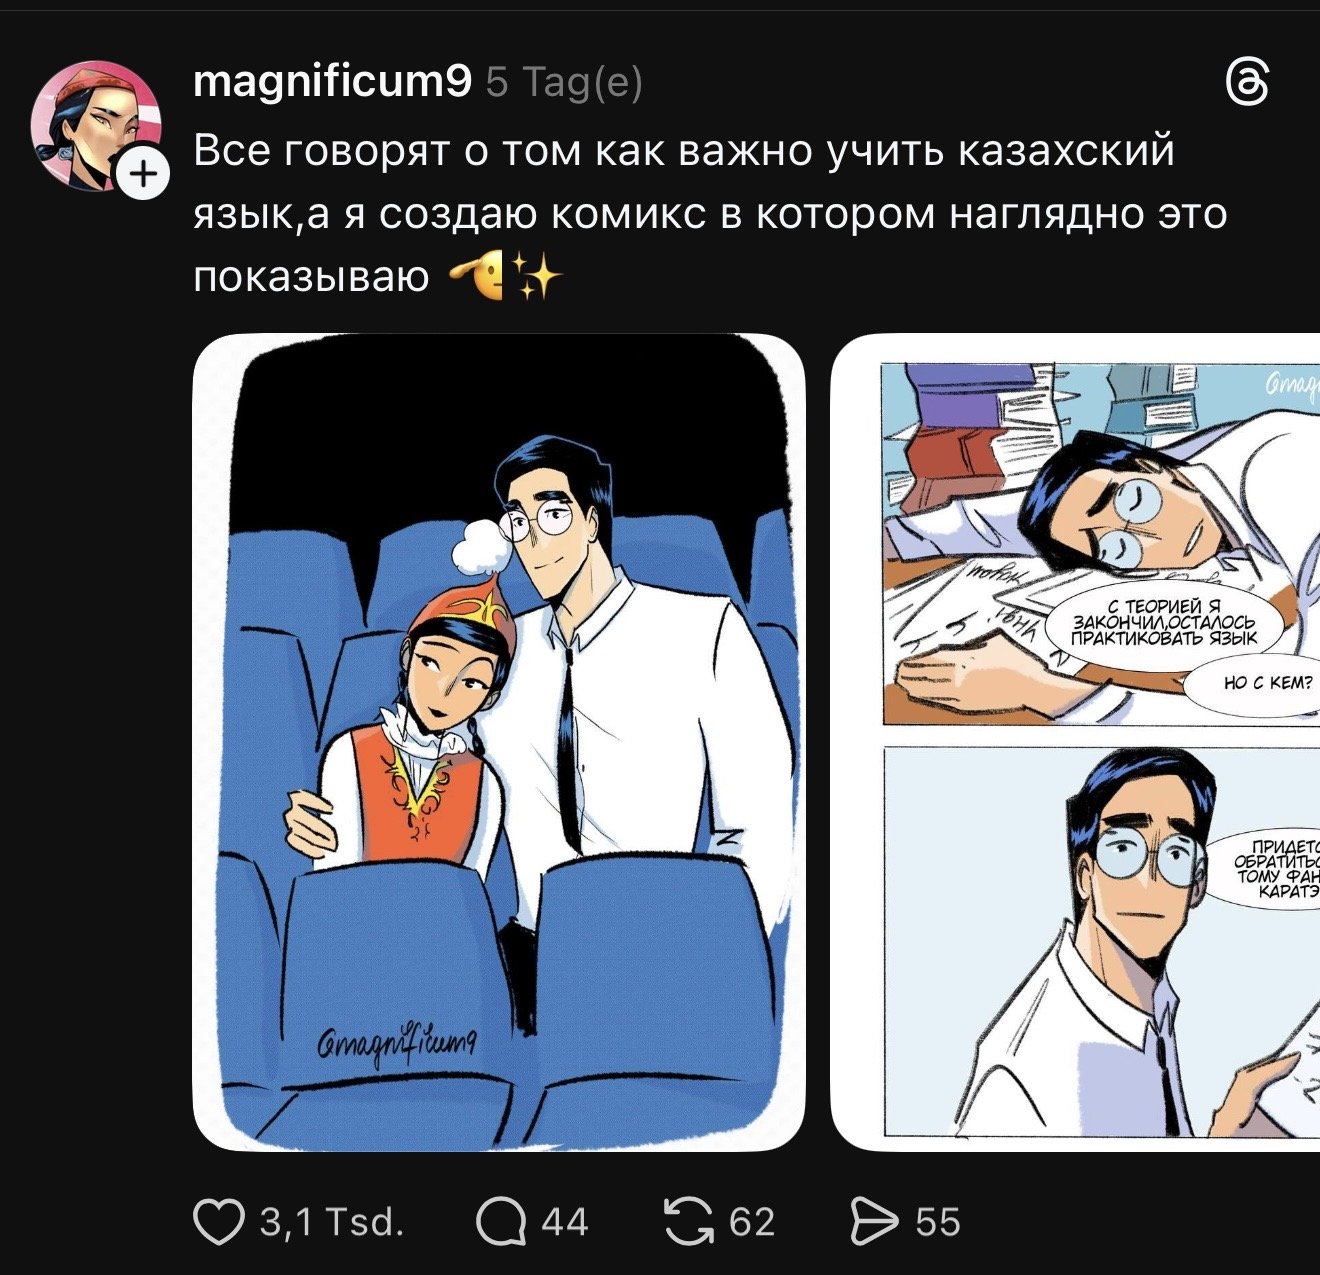Open the cinema seats comic image
This screenshot has height=1275, width=1320.
click(499, 742)
